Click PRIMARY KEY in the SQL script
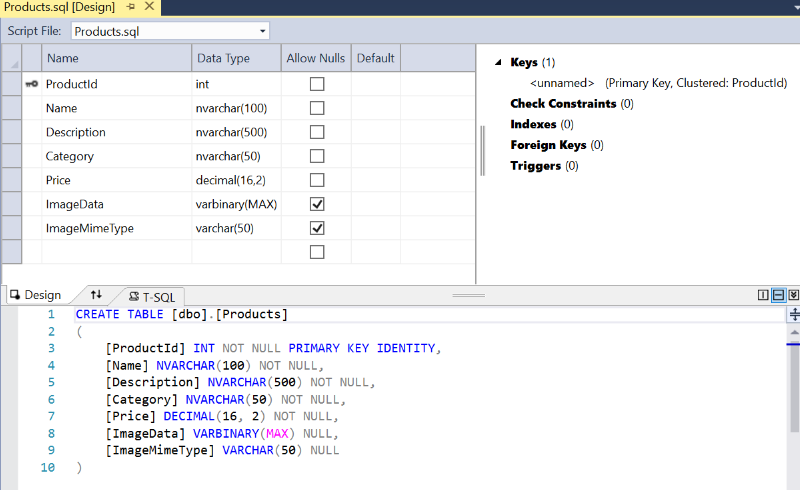 coord(329,348)
